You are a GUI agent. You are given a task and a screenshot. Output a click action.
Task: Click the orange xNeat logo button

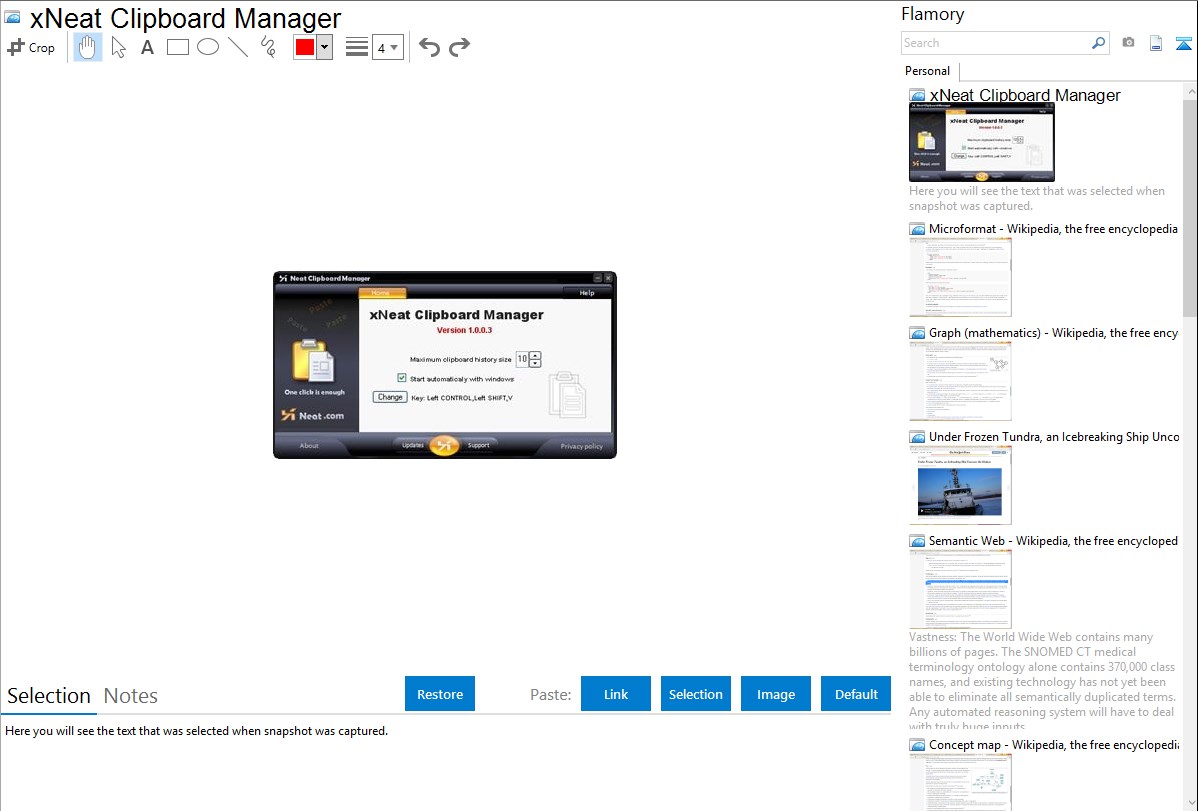click(445, 445)
